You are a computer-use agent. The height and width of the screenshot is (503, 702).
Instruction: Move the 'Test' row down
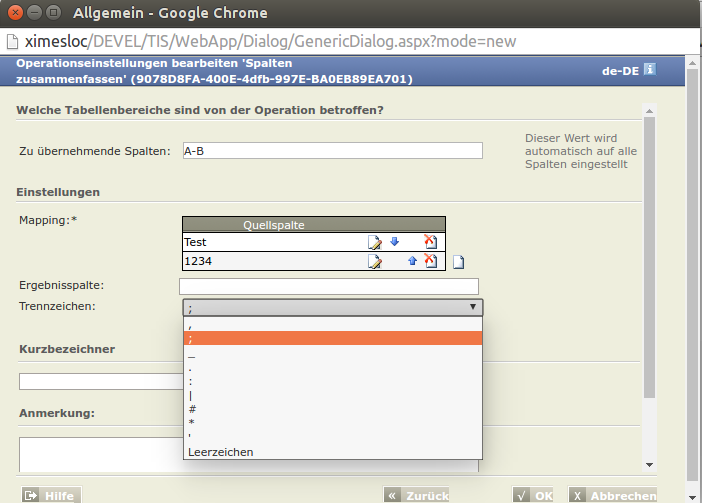[394, 242]
